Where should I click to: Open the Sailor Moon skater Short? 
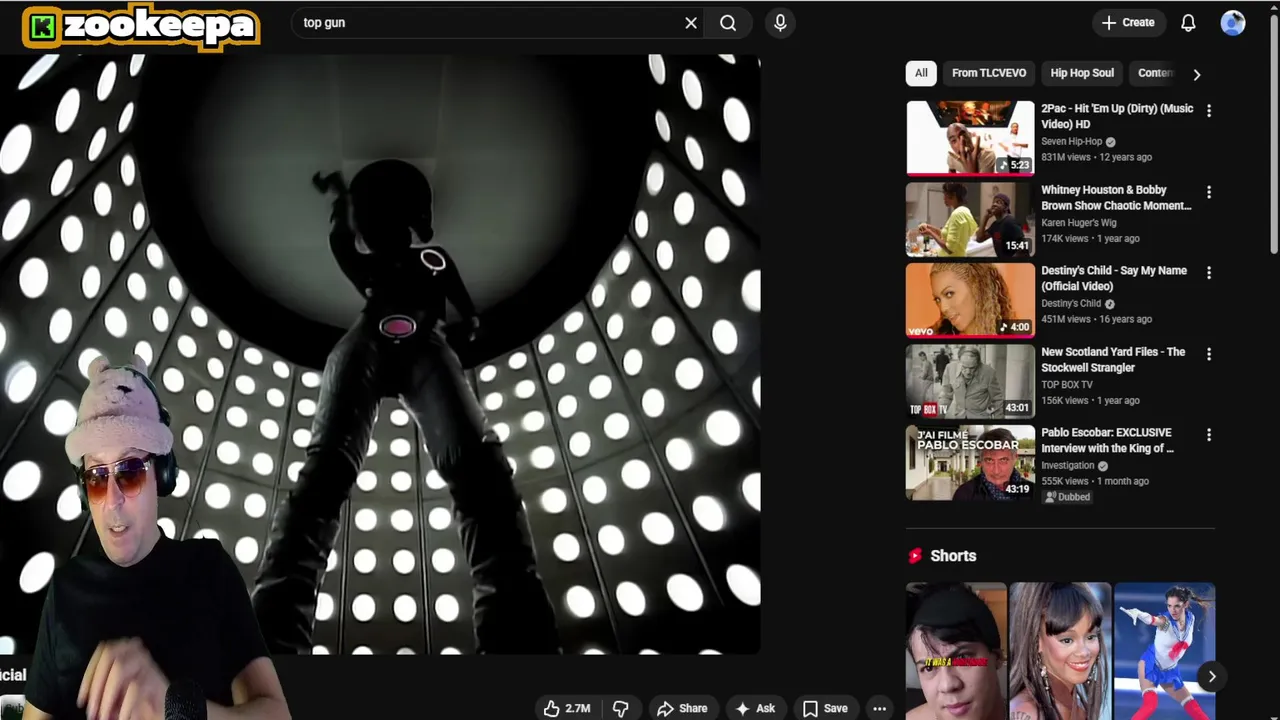point(1164,651)
